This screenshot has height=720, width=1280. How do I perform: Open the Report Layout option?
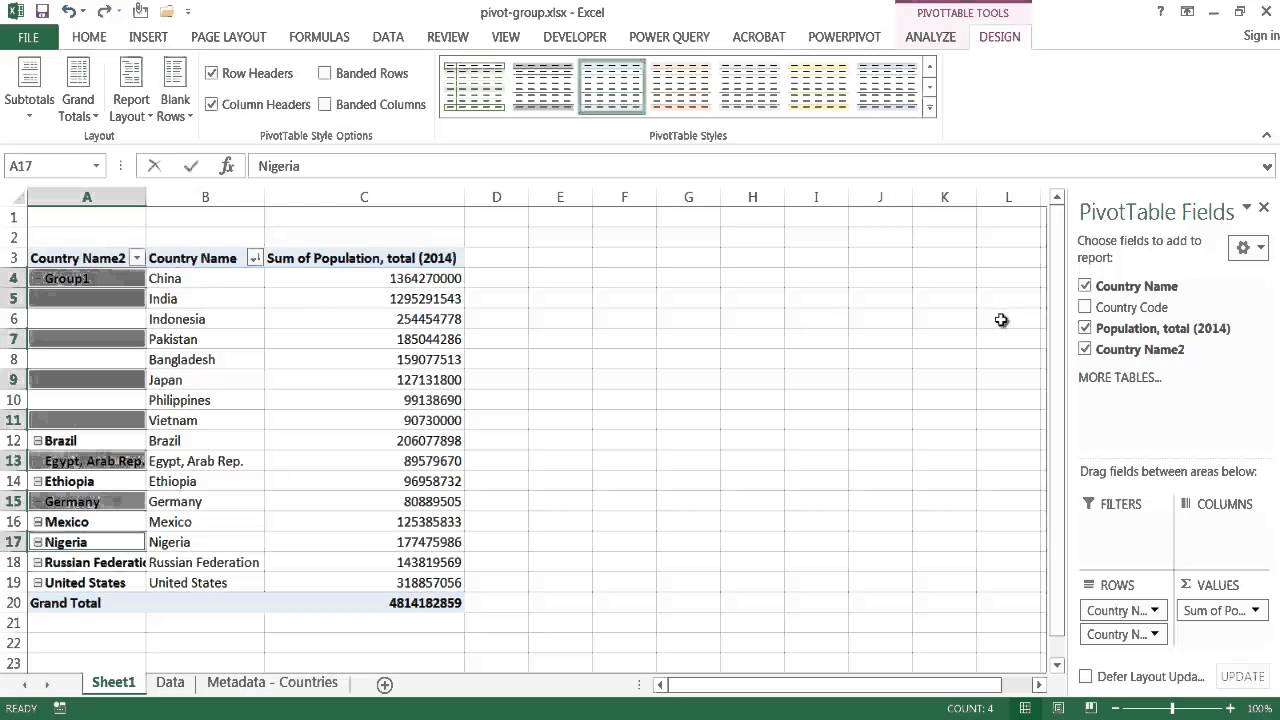[x=131, y=90]
